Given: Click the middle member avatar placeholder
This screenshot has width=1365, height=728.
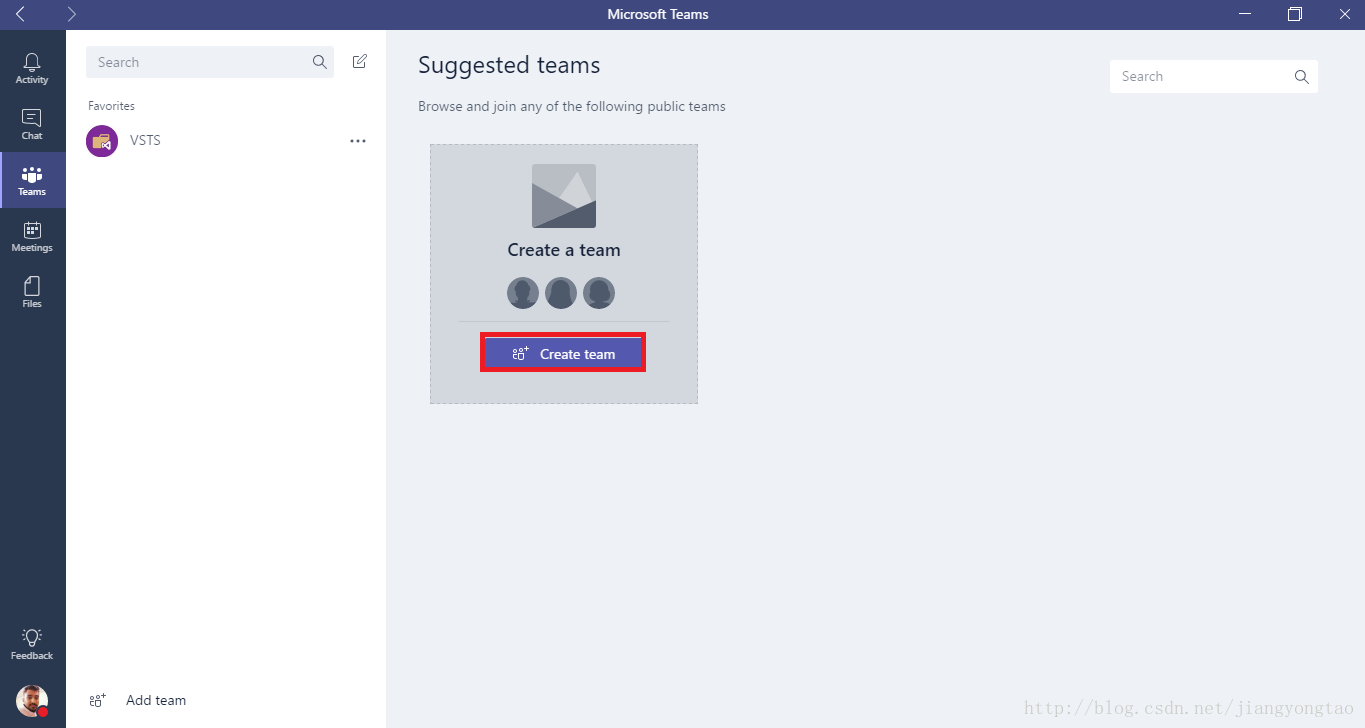Looking at the screenshot, I should [x=561, y=293].
